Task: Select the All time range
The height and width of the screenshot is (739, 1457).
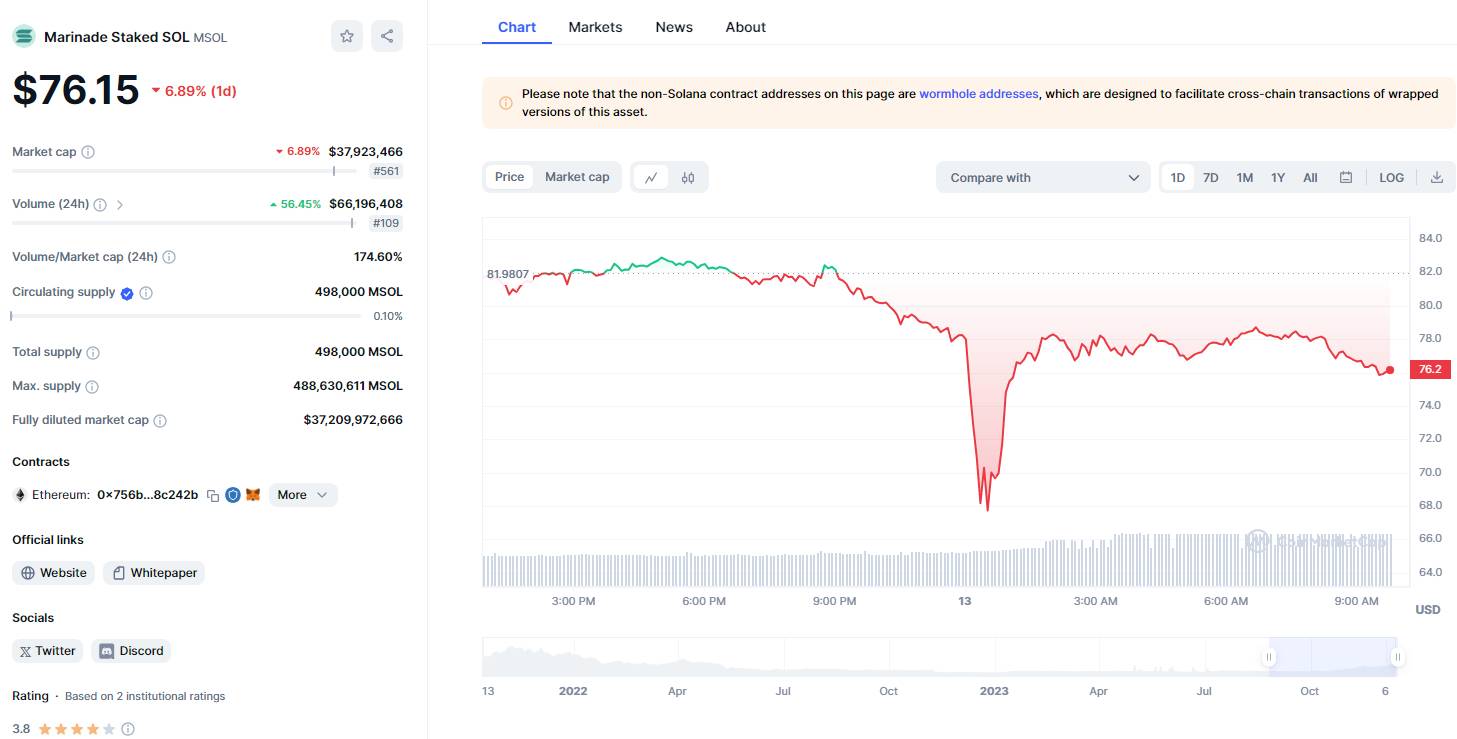Action: pyautogui.click(x=1310, y=178)
